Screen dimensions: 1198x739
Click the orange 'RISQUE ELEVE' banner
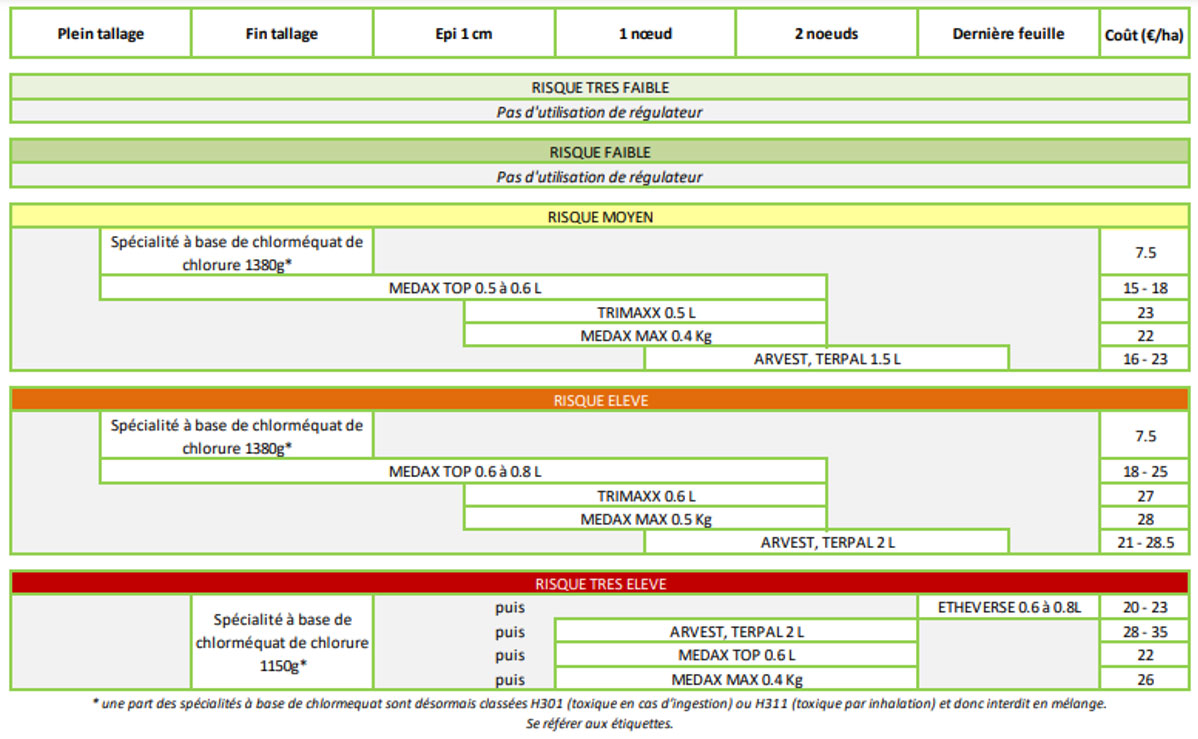pyautogui.click(x=600, y=400)
